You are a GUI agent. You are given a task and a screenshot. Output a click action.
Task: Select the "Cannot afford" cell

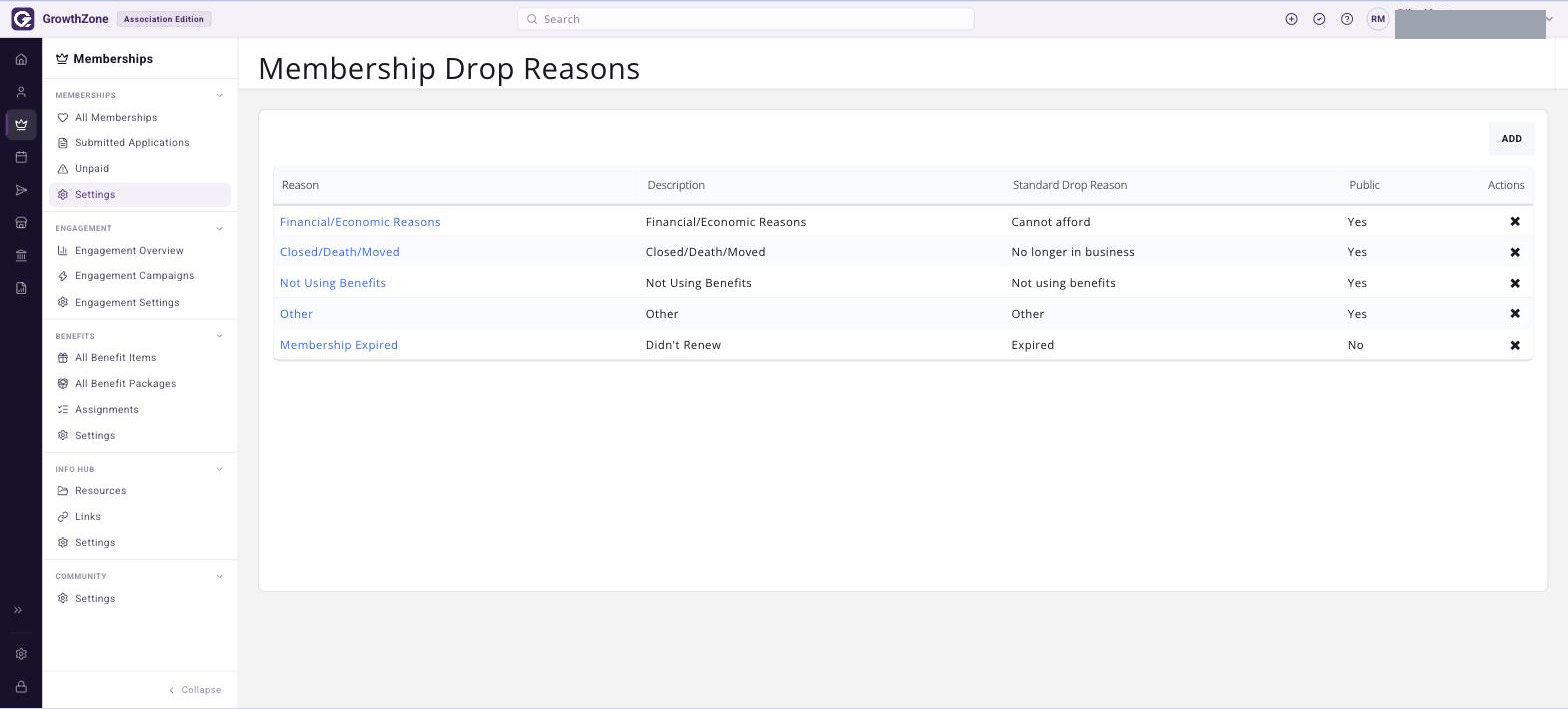coord(1051,222)
